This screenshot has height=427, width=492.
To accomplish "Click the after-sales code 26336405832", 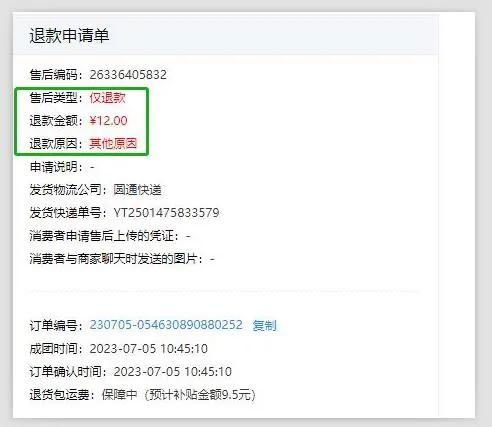I will (128, 74).
